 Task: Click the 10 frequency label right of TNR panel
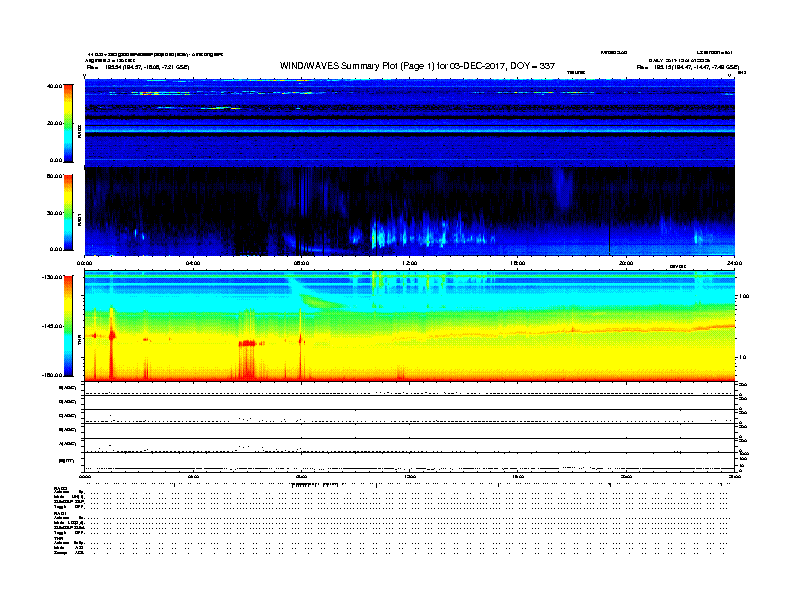[x=743, y=358]
